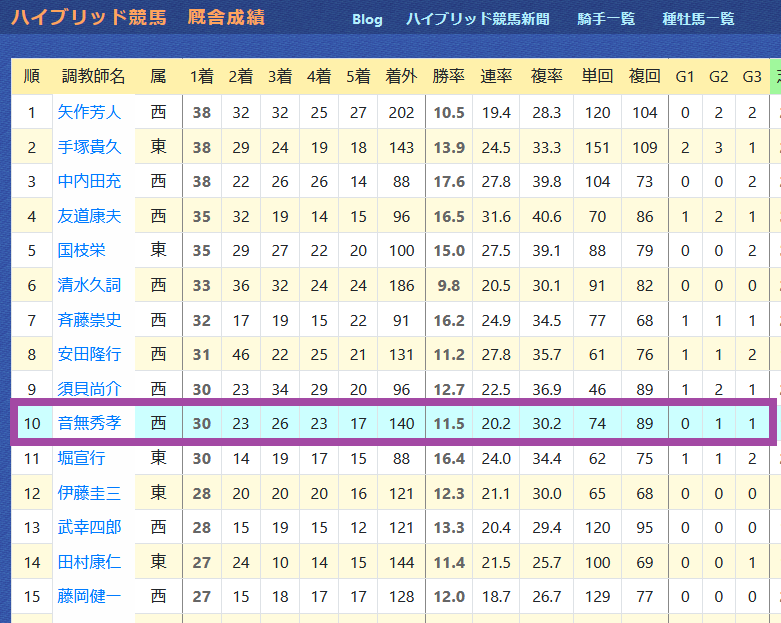Sort by the 複率 column header
781x623 pixels.
pyautogui.click(x=546, y=77)
